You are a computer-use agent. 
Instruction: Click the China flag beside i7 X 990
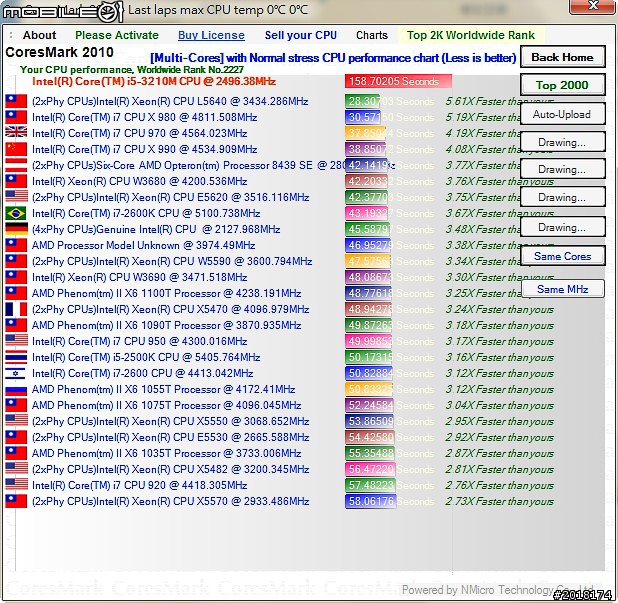click(16, 149)
